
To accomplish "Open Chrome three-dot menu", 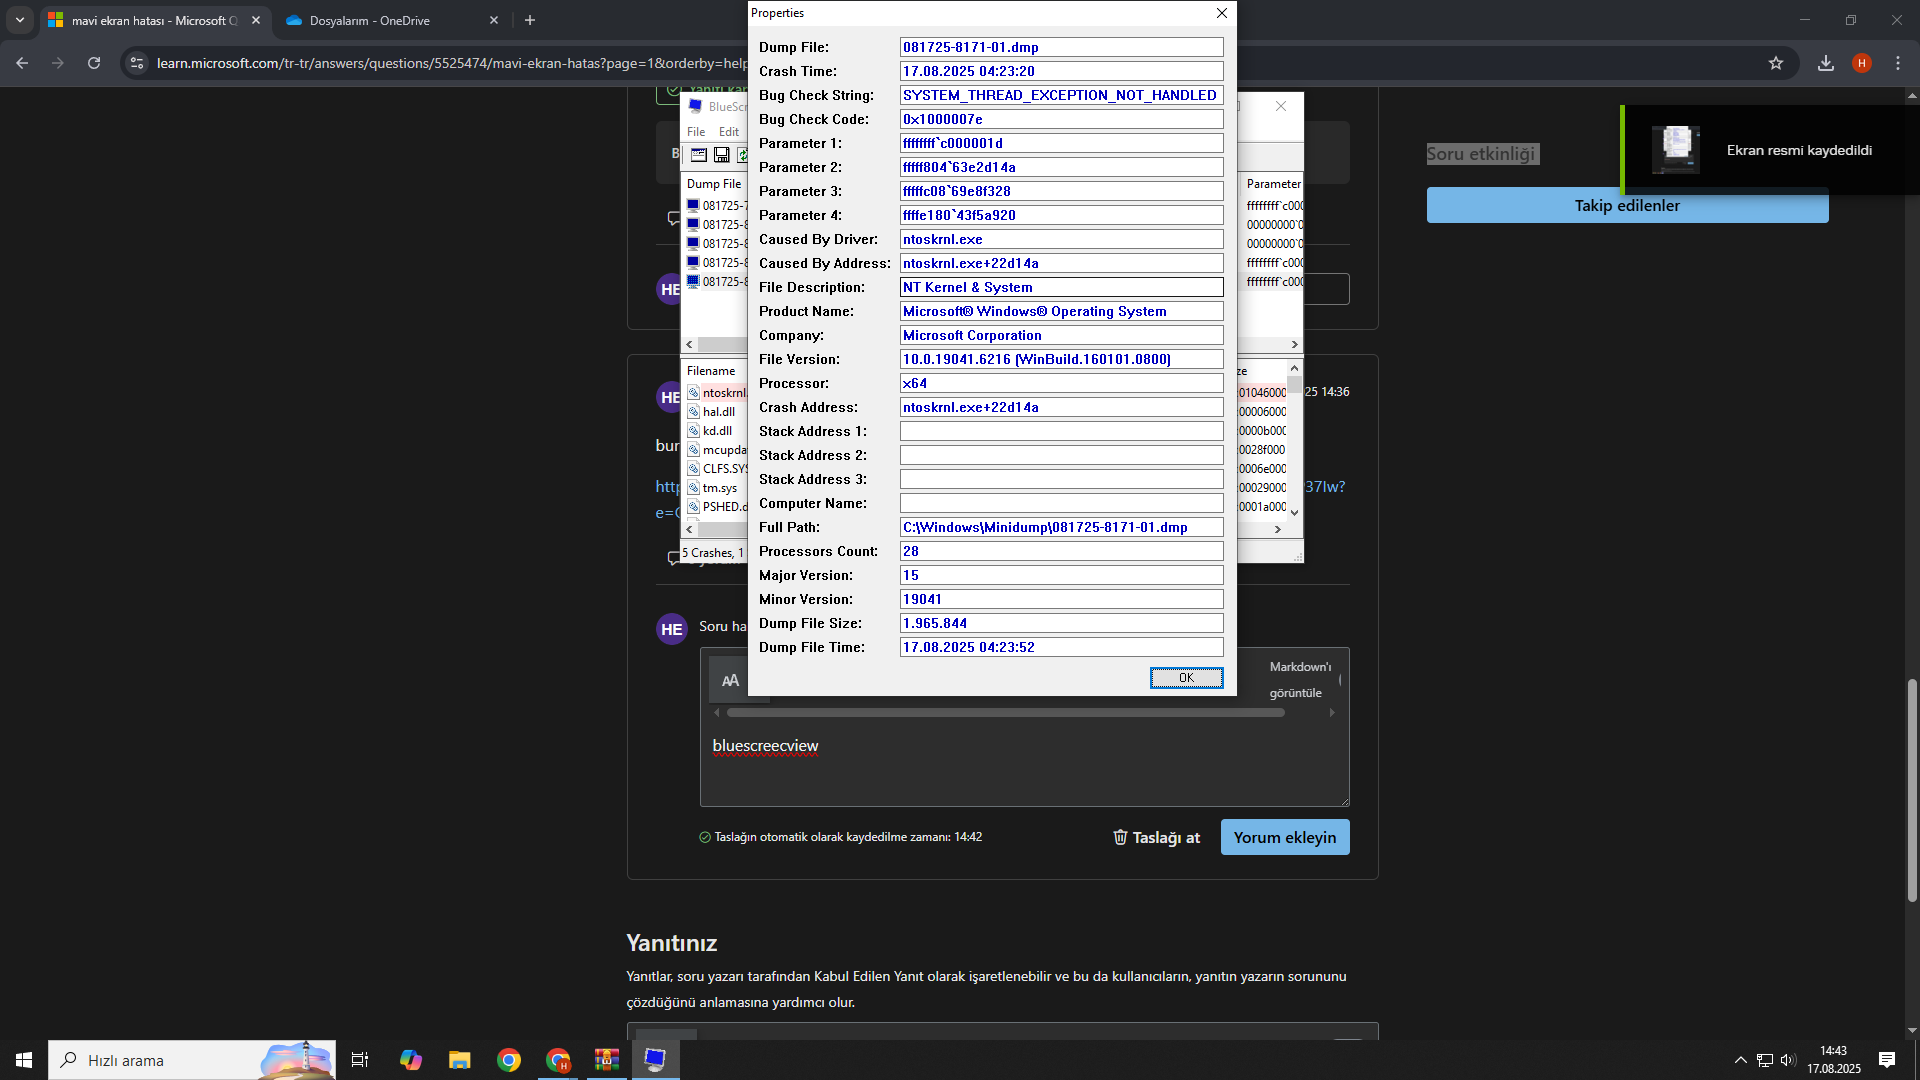I will tap(1897, 63).
